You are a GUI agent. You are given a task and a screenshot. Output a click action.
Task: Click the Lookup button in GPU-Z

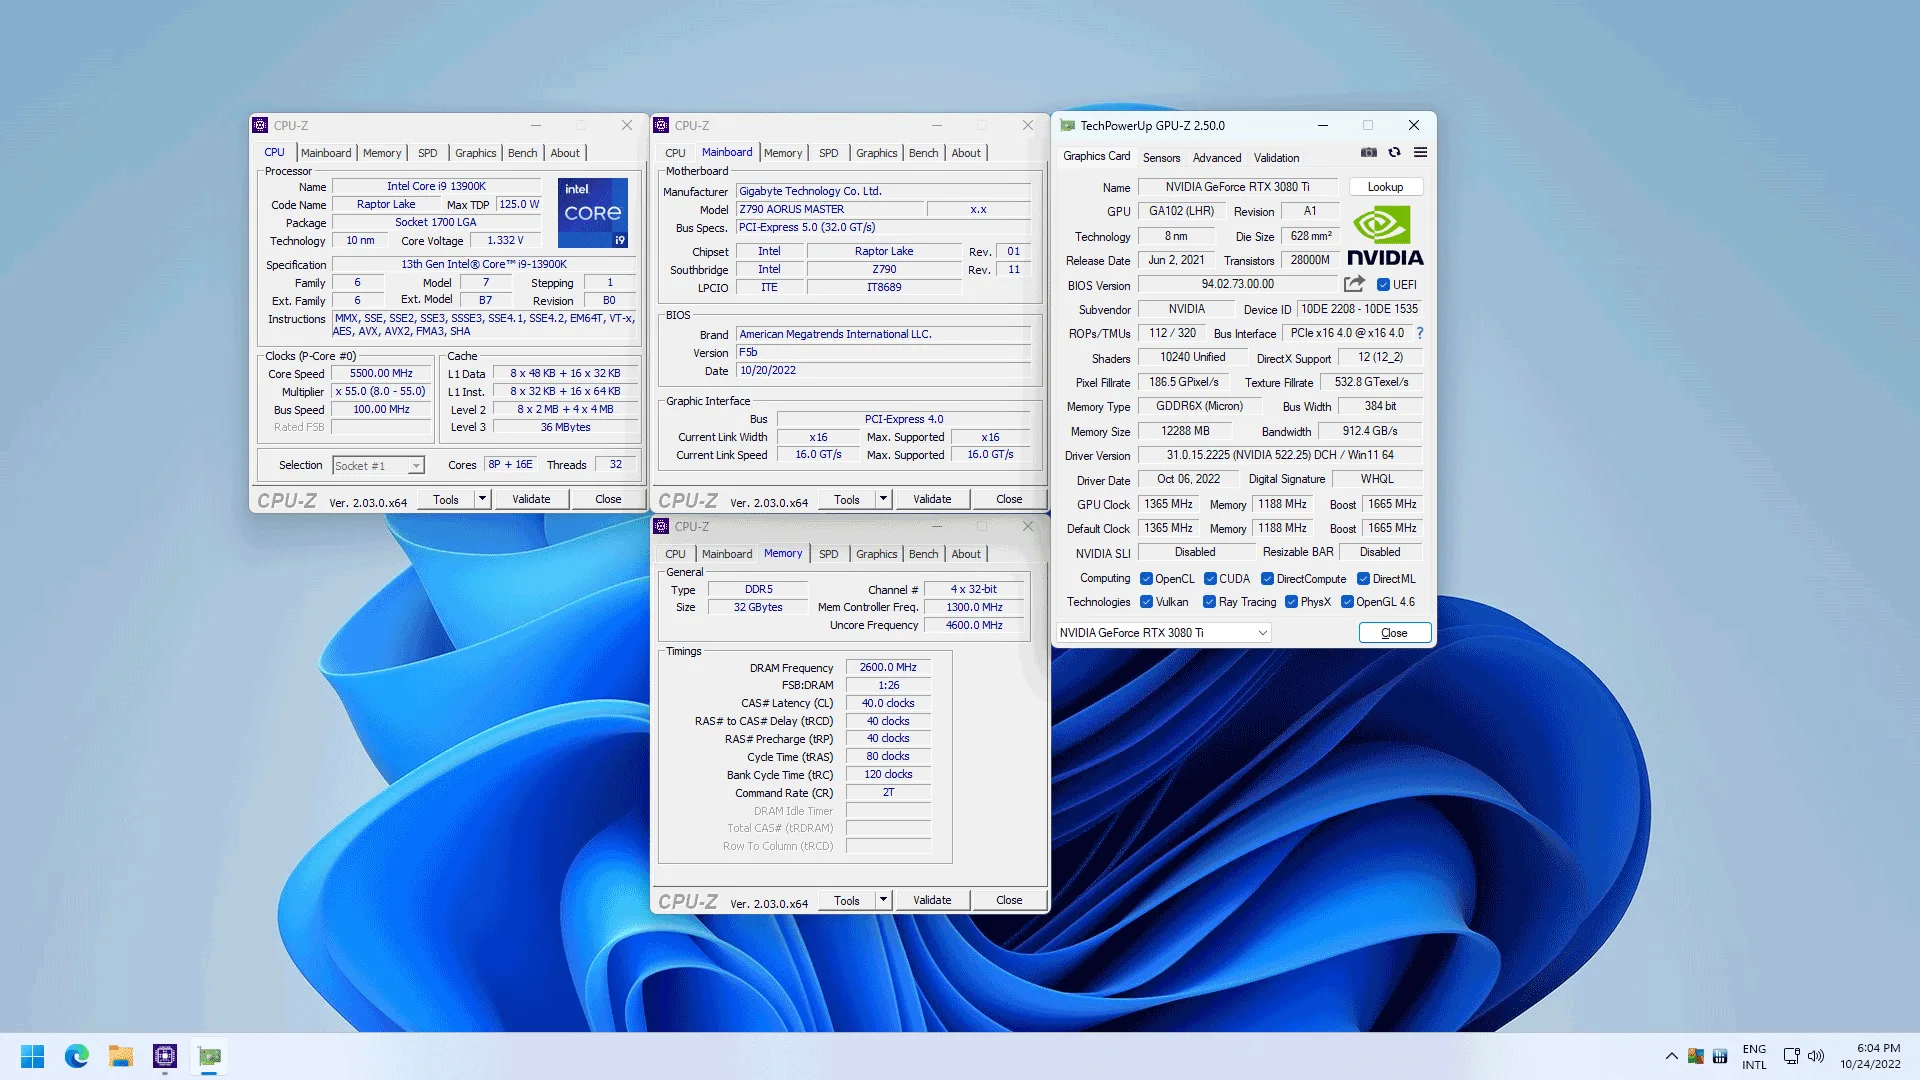(1385, 187)
